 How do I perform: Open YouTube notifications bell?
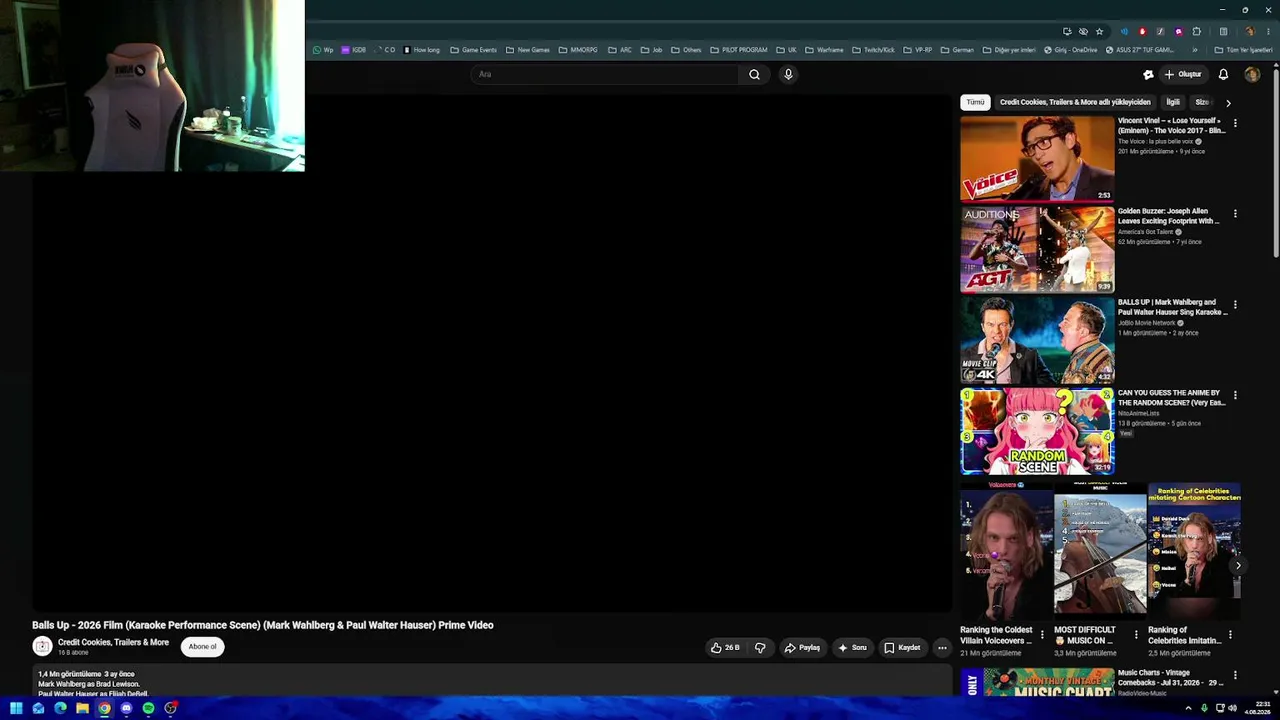click(x=1223, y=74)
